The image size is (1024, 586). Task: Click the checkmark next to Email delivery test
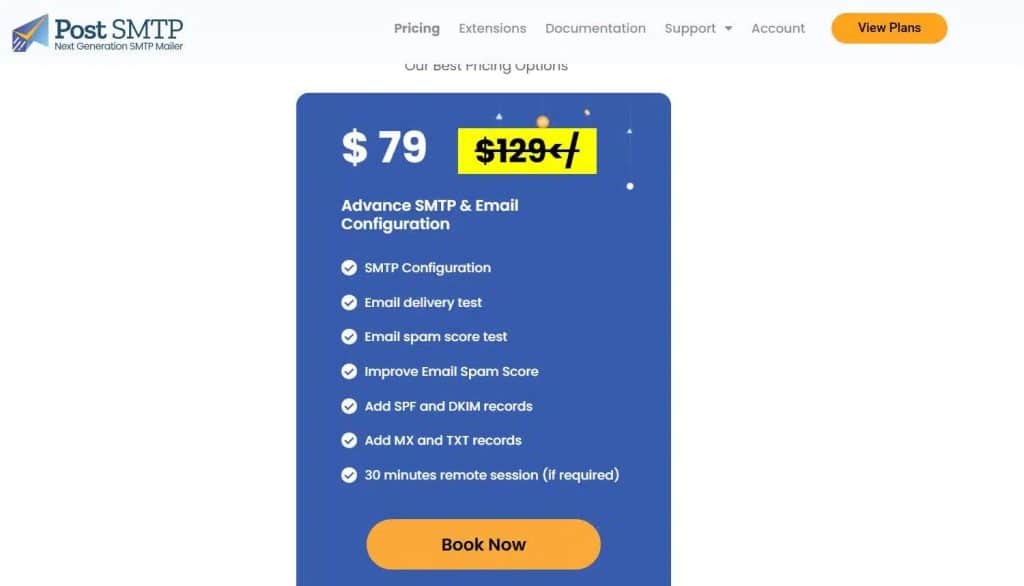[349, 302]
